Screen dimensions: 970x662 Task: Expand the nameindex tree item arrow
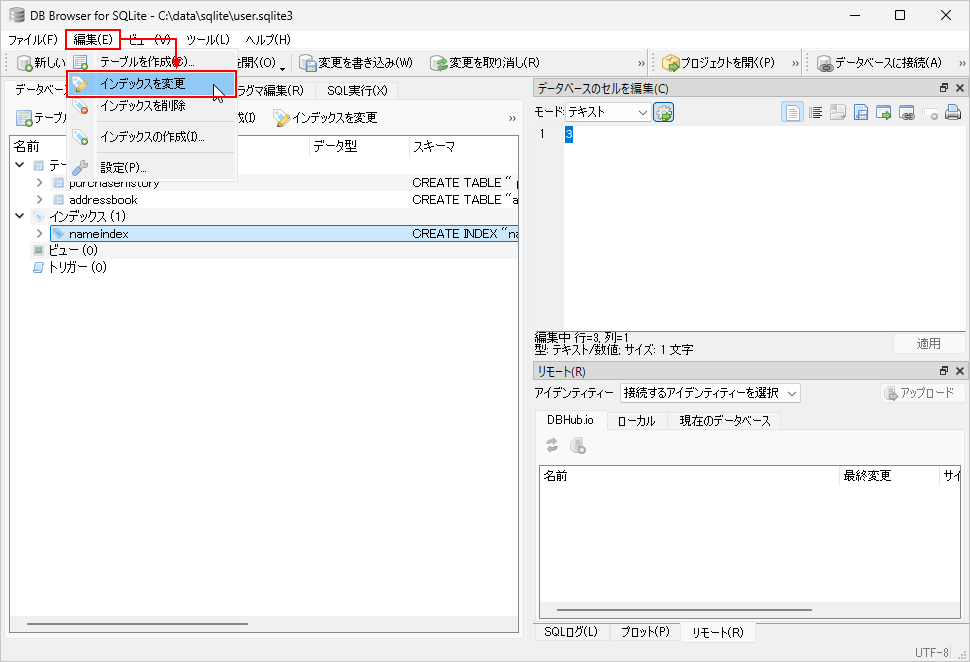pos(40,234)
